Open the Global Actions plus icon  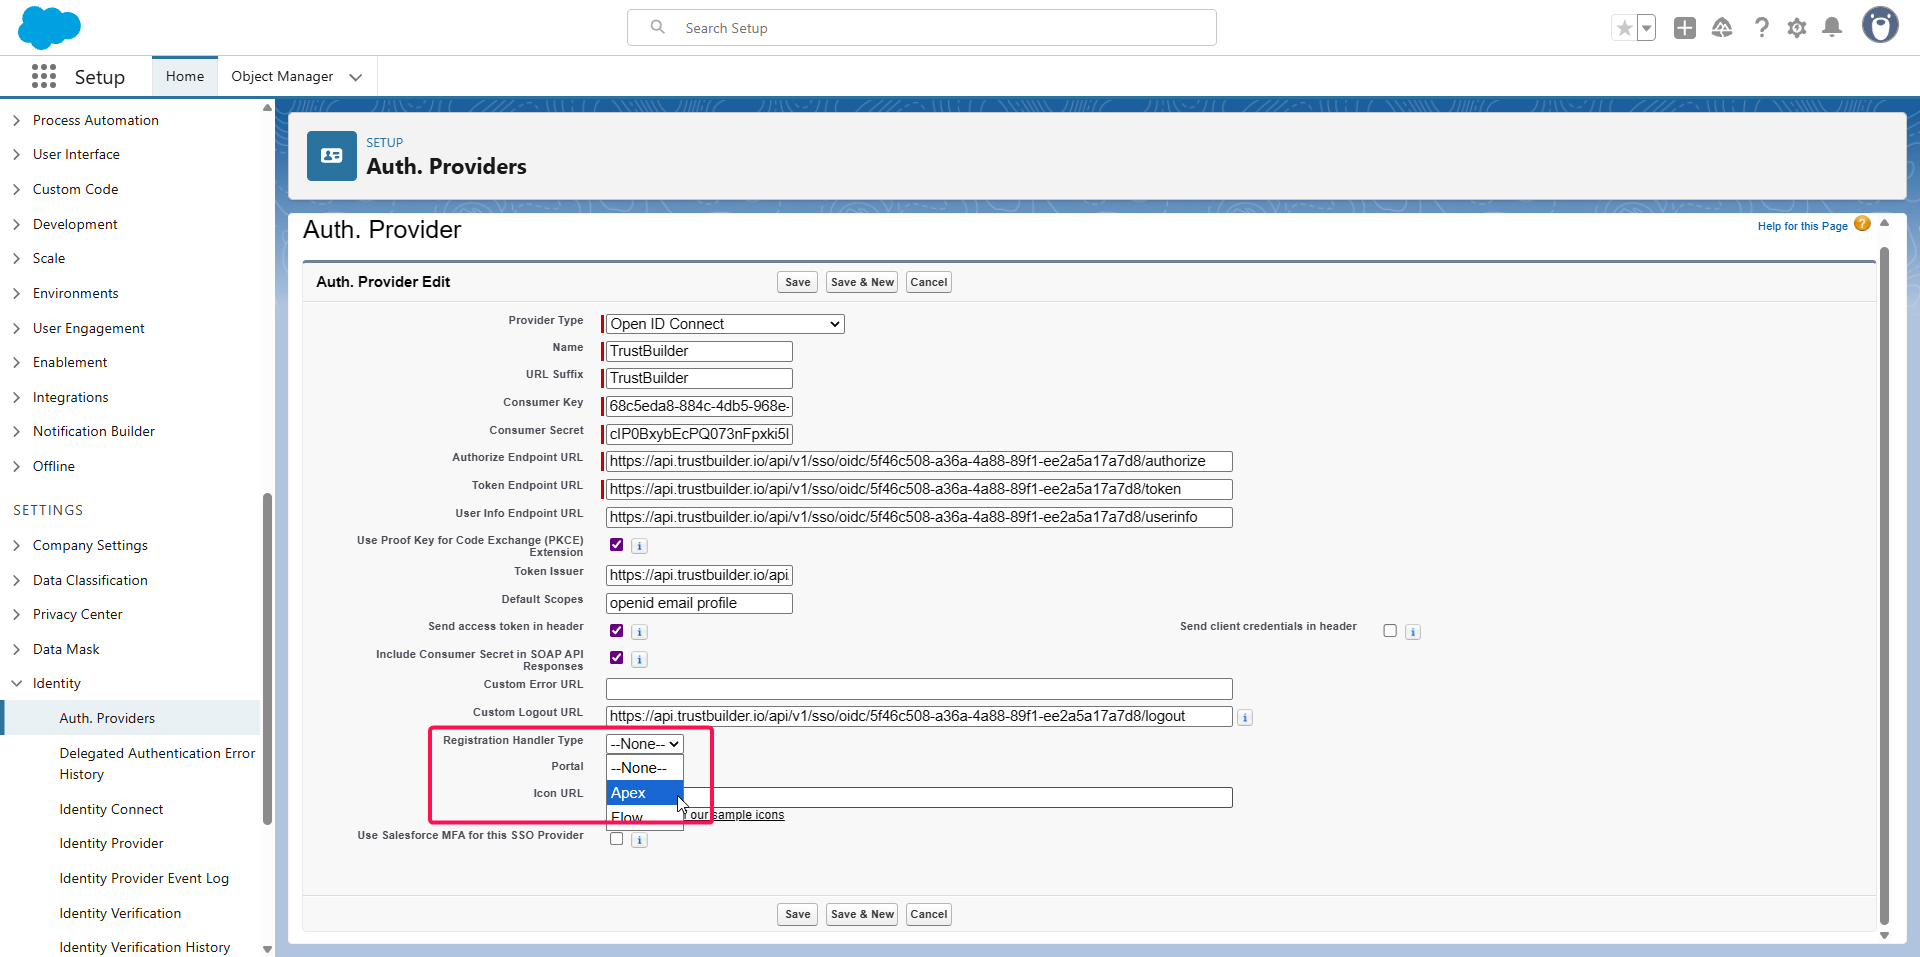click(1685, 28)
